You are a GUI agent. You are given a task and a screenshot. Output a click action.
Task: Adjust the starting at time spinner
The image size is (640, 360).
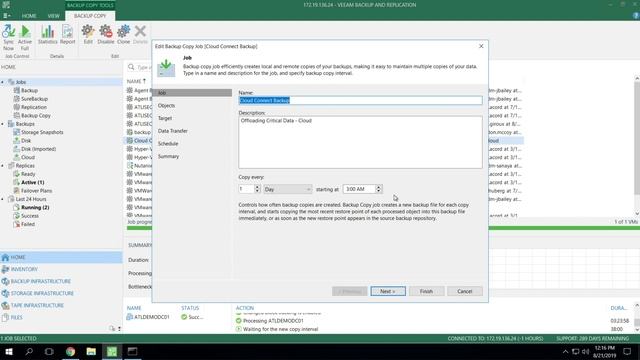click(x=378, y=189)
